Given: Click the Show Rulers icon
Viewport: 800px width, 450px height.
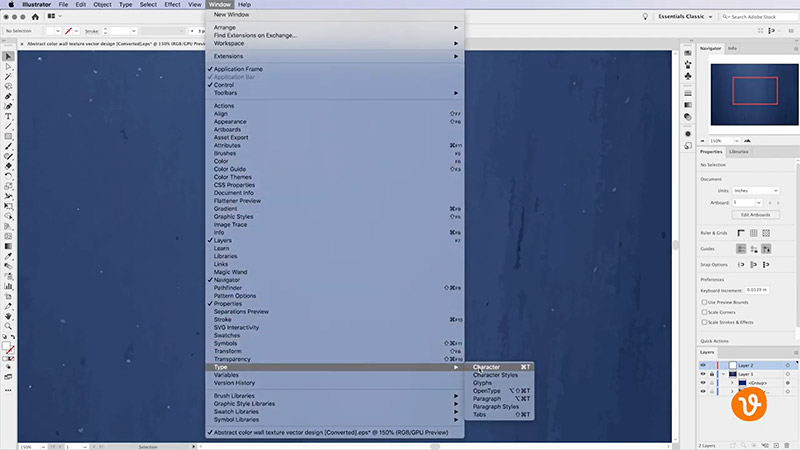Looking at the screenshot, I should pos(741,233).
